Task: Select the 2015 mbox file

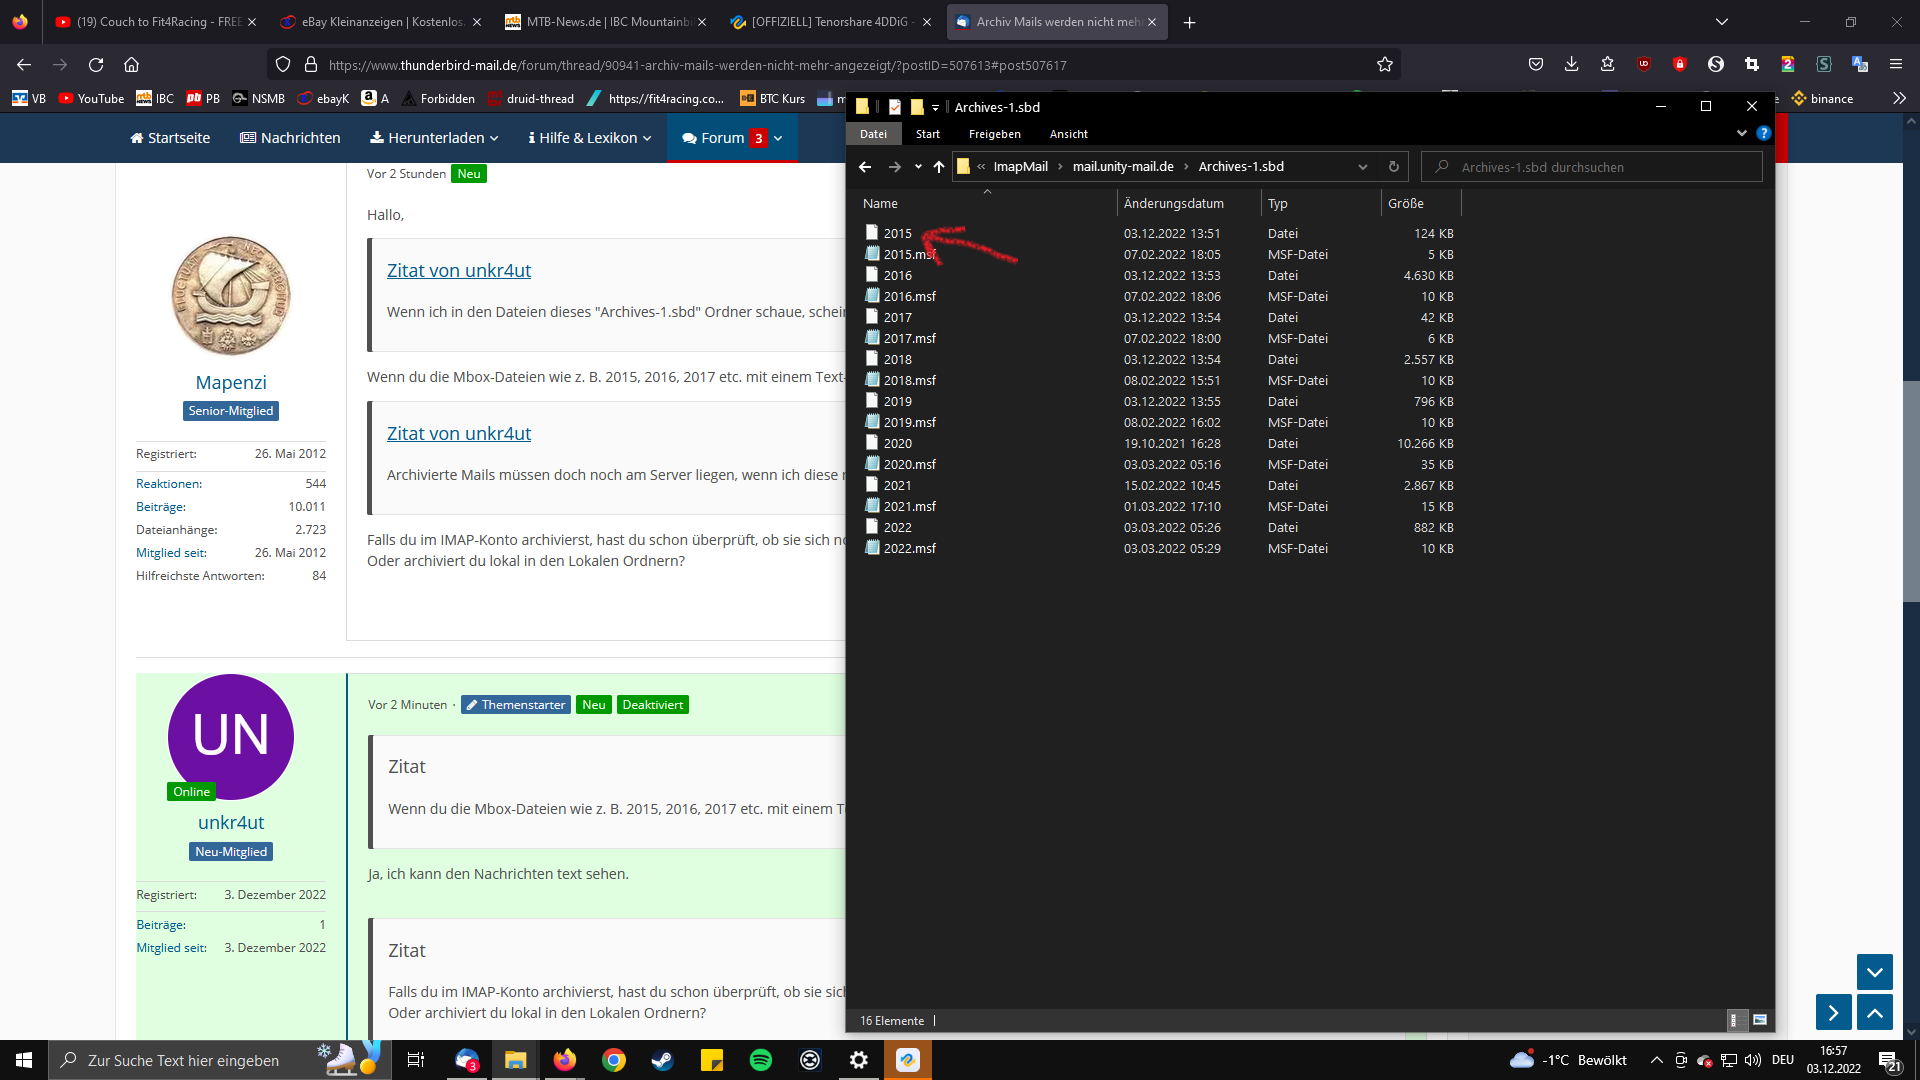Action: pyautogui.click(x=897, y=233)
